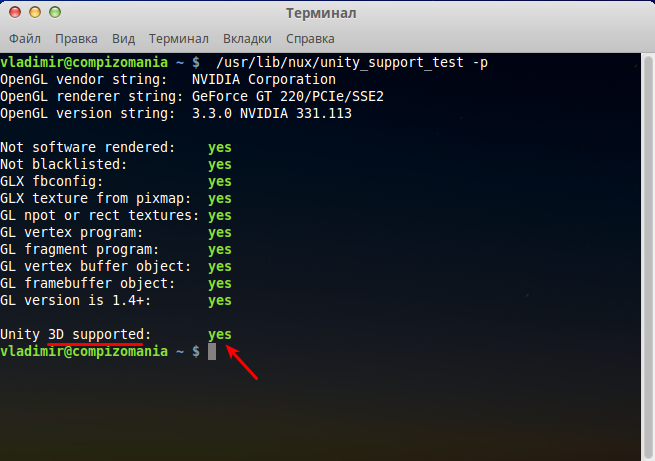Screen dimensions: 655x461
Task: Maximize the window with green button
Action: [55, 13]
